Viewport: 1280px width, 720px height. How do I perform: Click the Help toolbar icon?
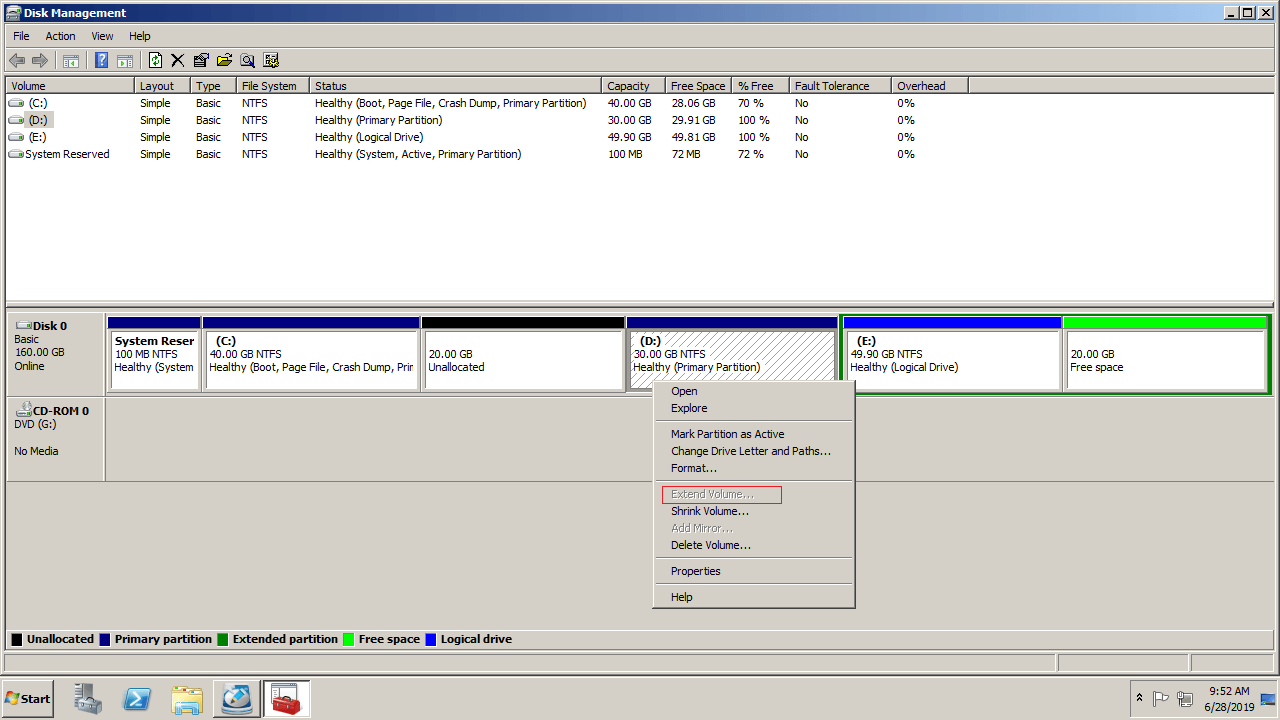tap(101, 60)
